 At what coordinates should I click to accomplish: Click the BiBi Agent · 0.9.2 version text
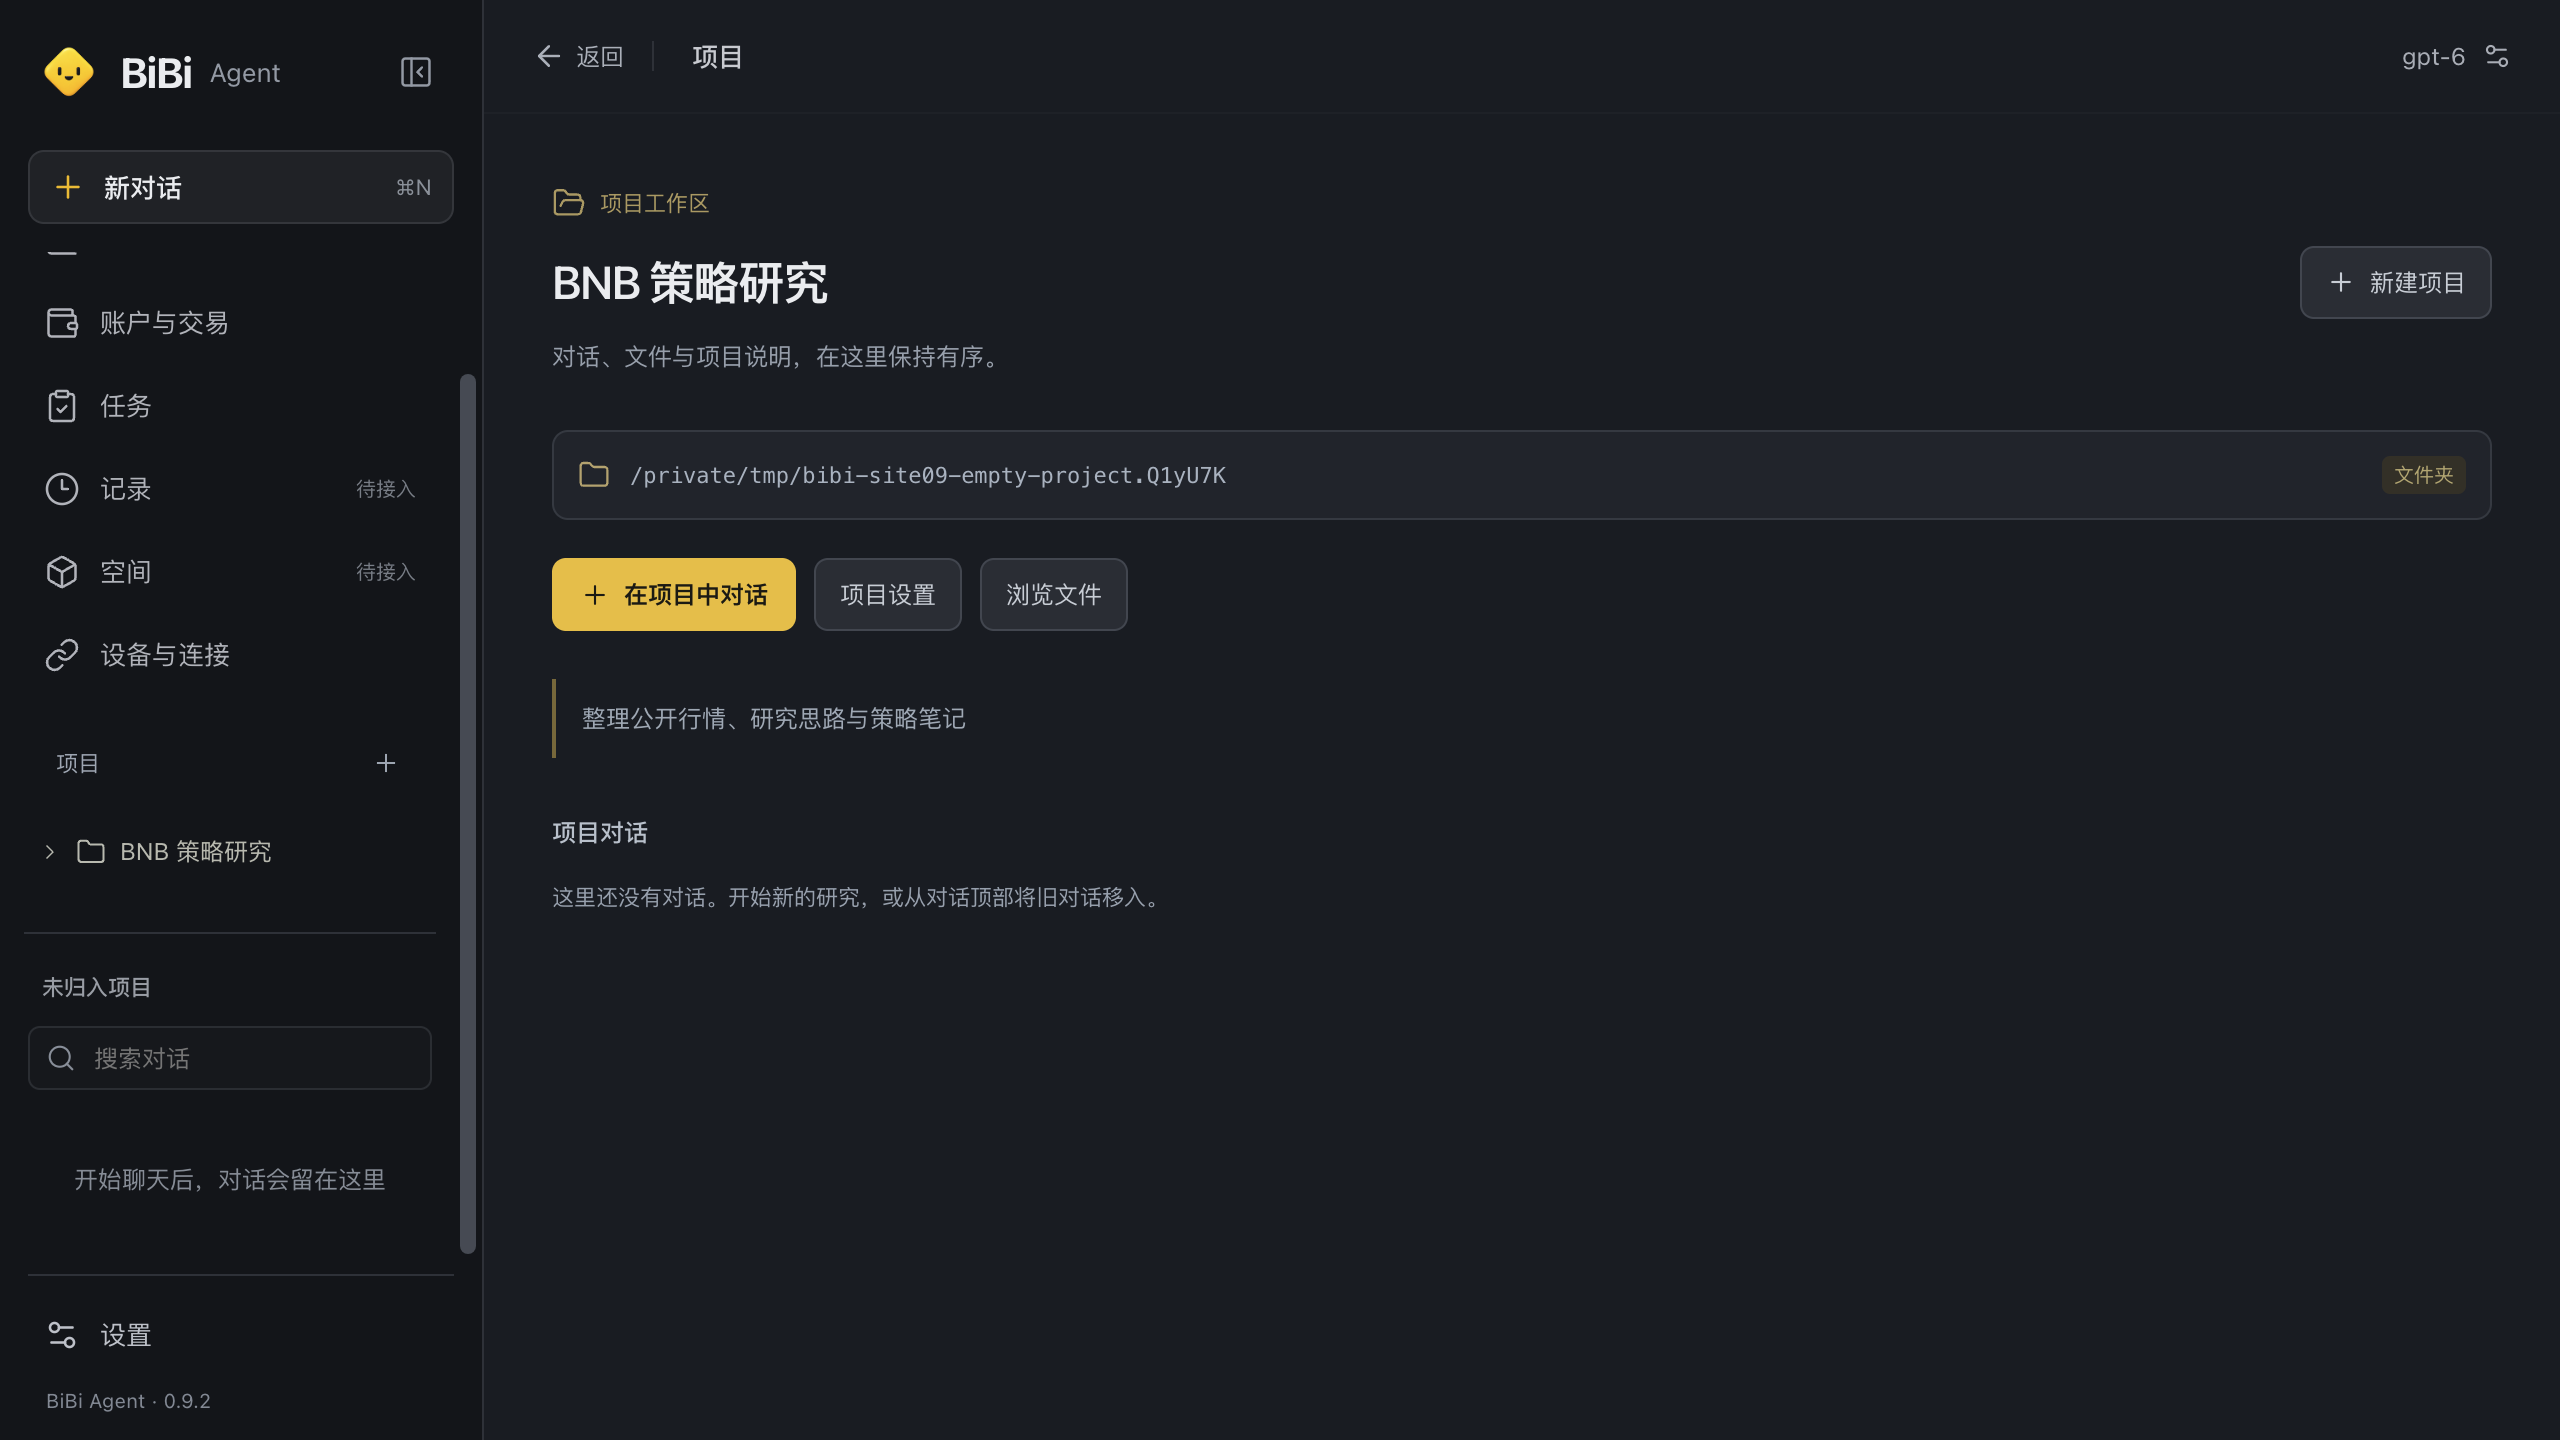coord(128,1401)
